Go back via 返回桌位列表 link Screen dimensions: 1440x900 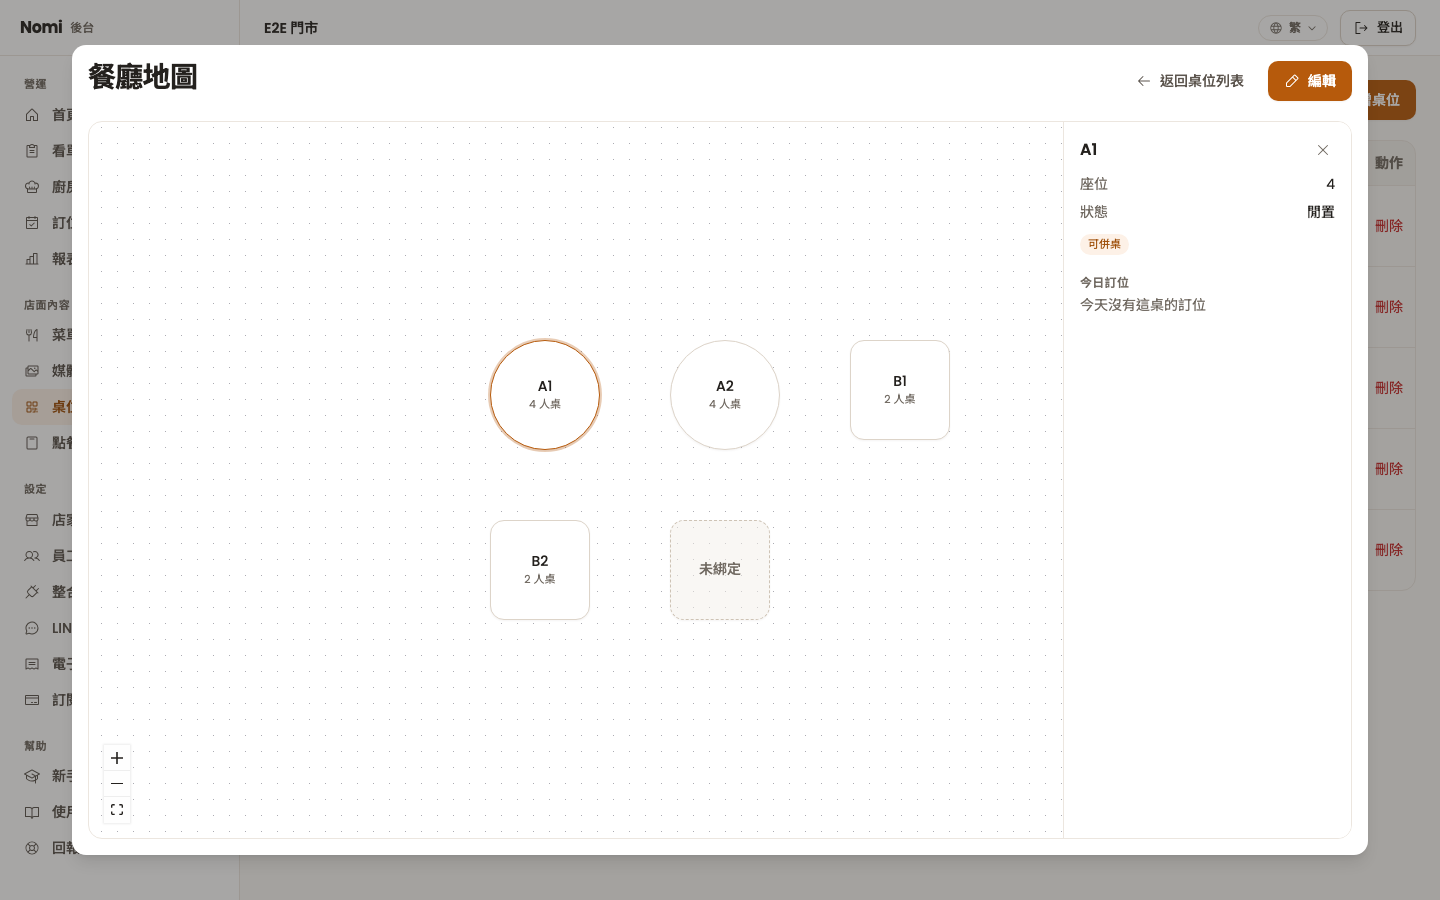(x=1190, y=81)
